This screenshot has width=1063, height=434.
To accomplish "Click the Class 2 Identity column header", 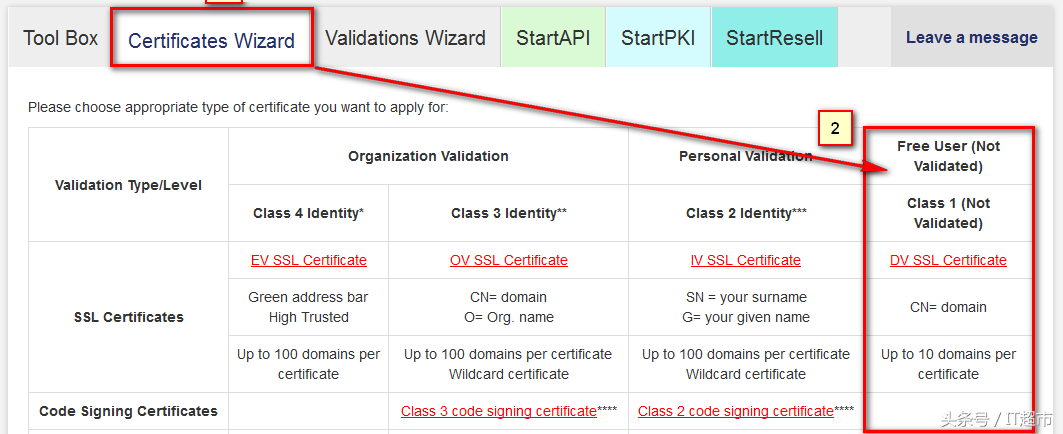I will [x=746, y=213].
